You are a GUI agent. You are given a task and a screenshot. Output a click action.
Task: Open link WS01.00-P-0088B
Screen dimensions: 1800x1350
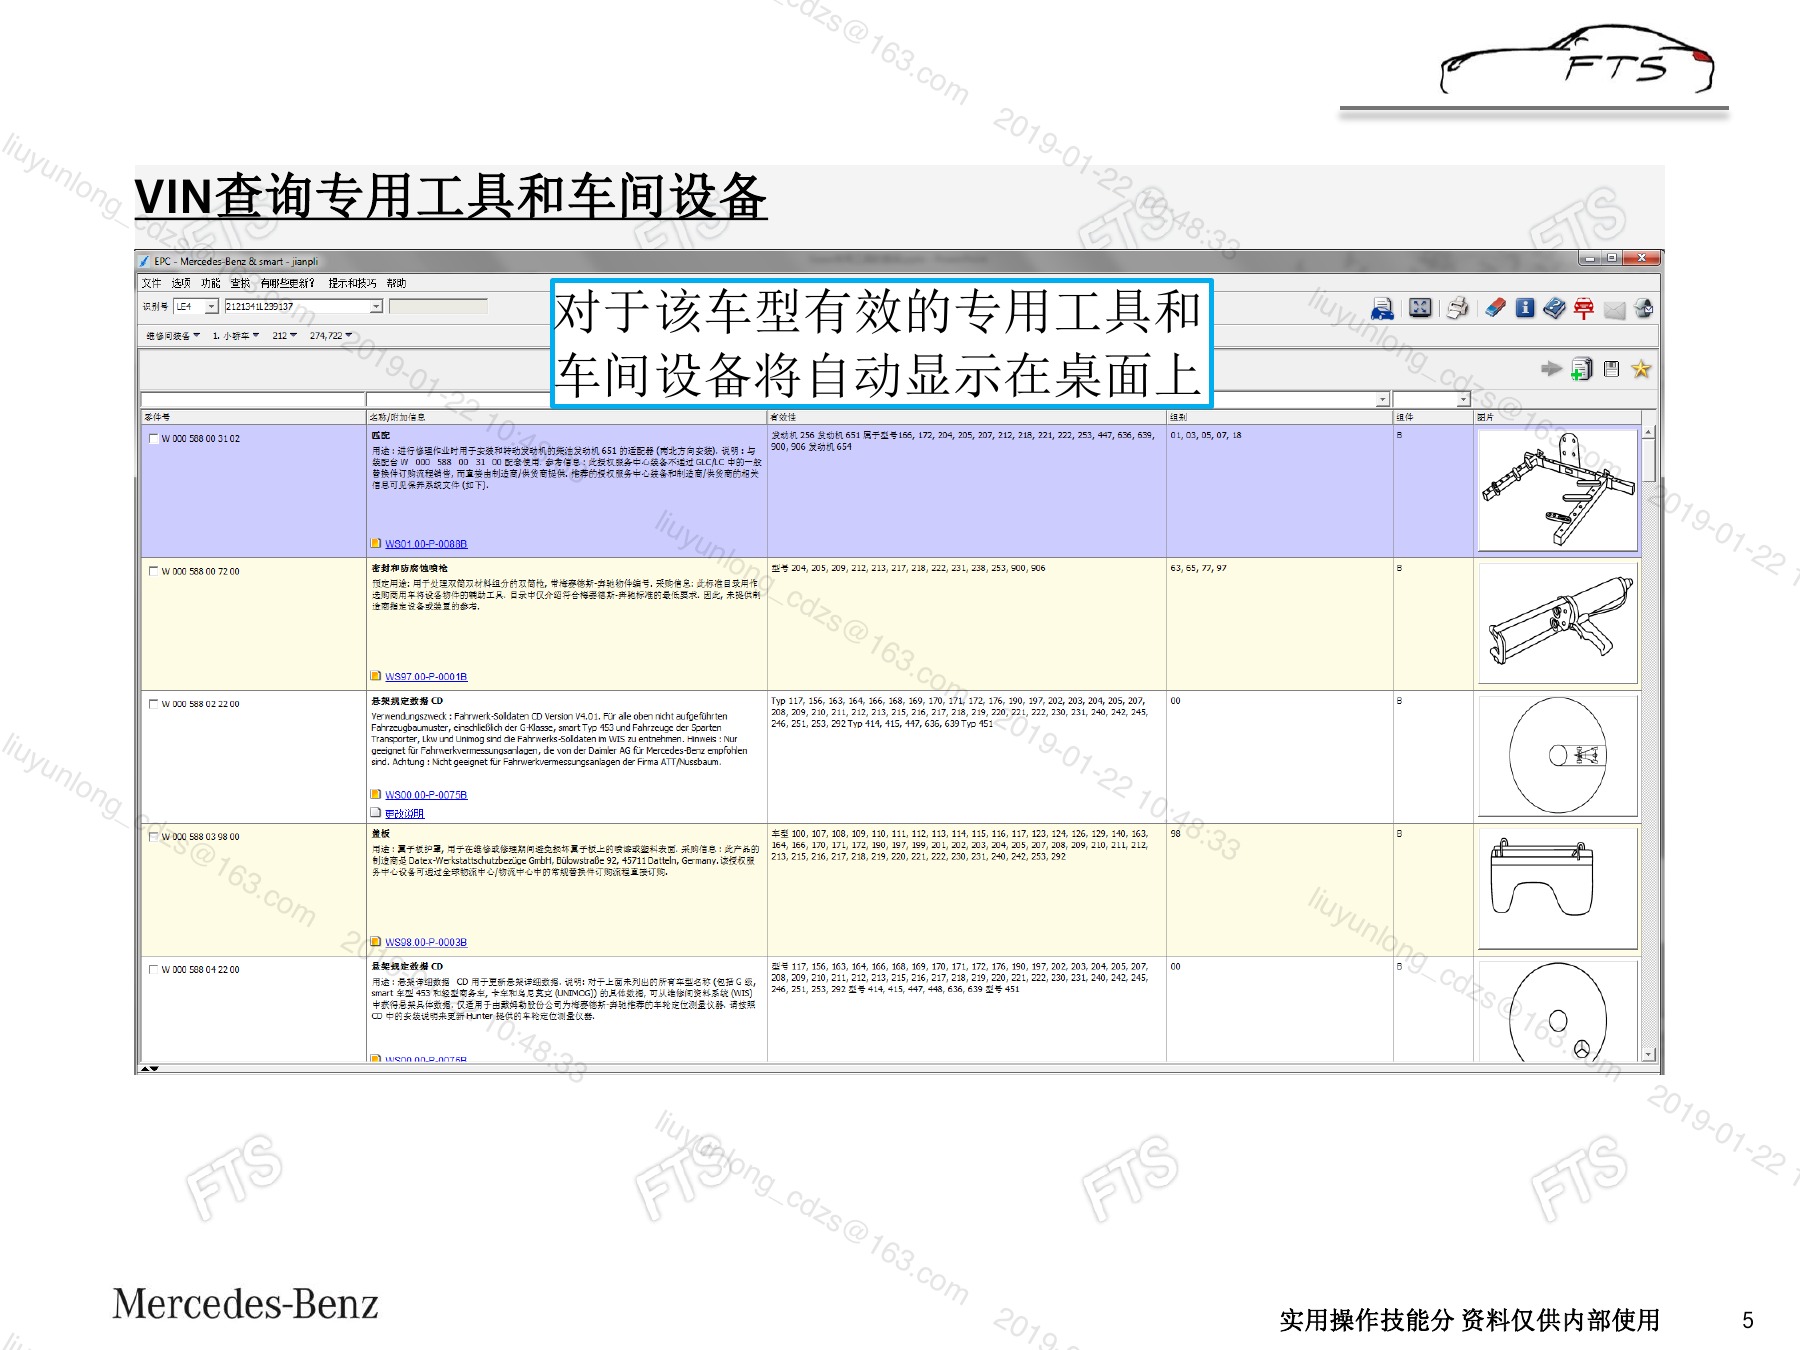coord(426,544)
